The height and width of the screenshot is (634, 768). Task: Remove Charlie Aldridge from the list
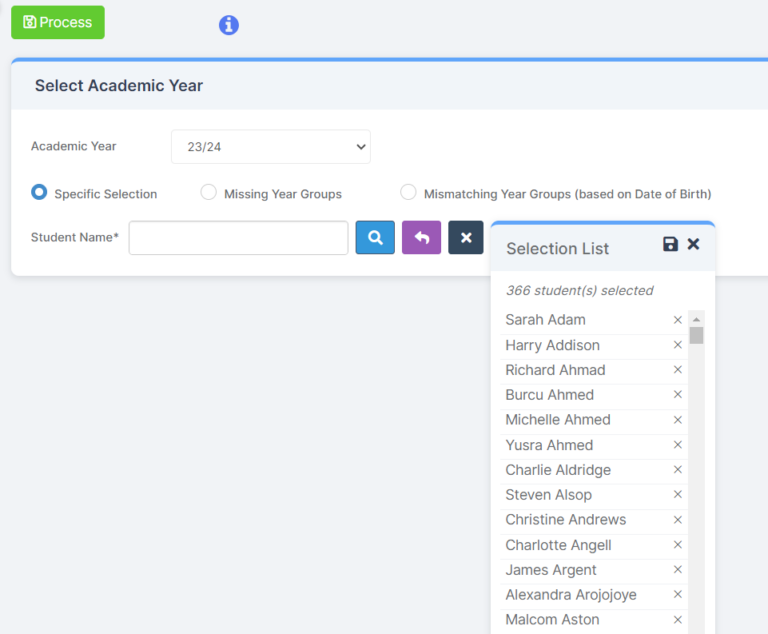(x=677, y=470)
